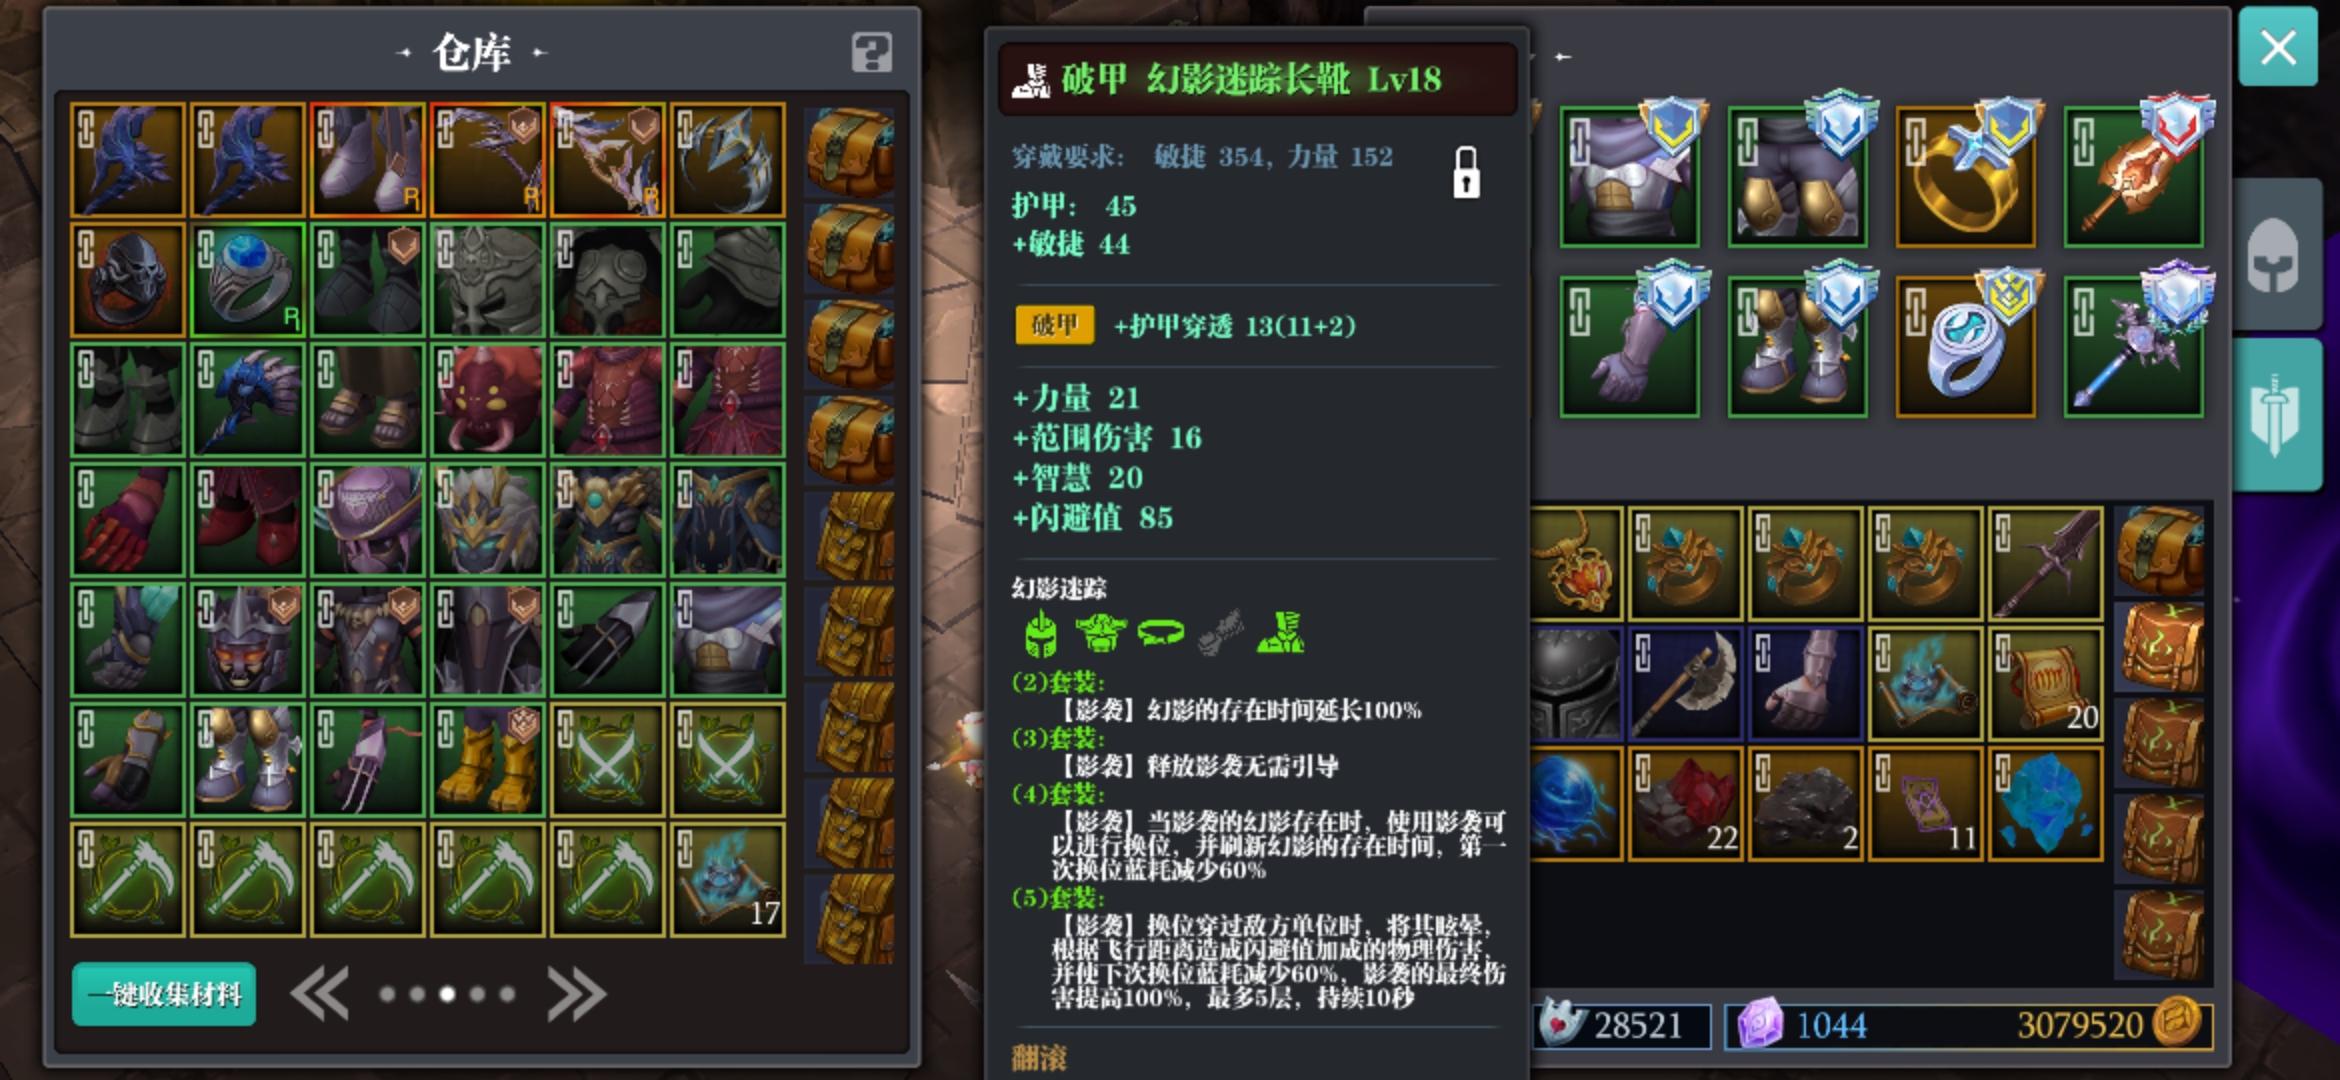
Task: Select the fifth warehouse page dot
Action: (507, 994)
